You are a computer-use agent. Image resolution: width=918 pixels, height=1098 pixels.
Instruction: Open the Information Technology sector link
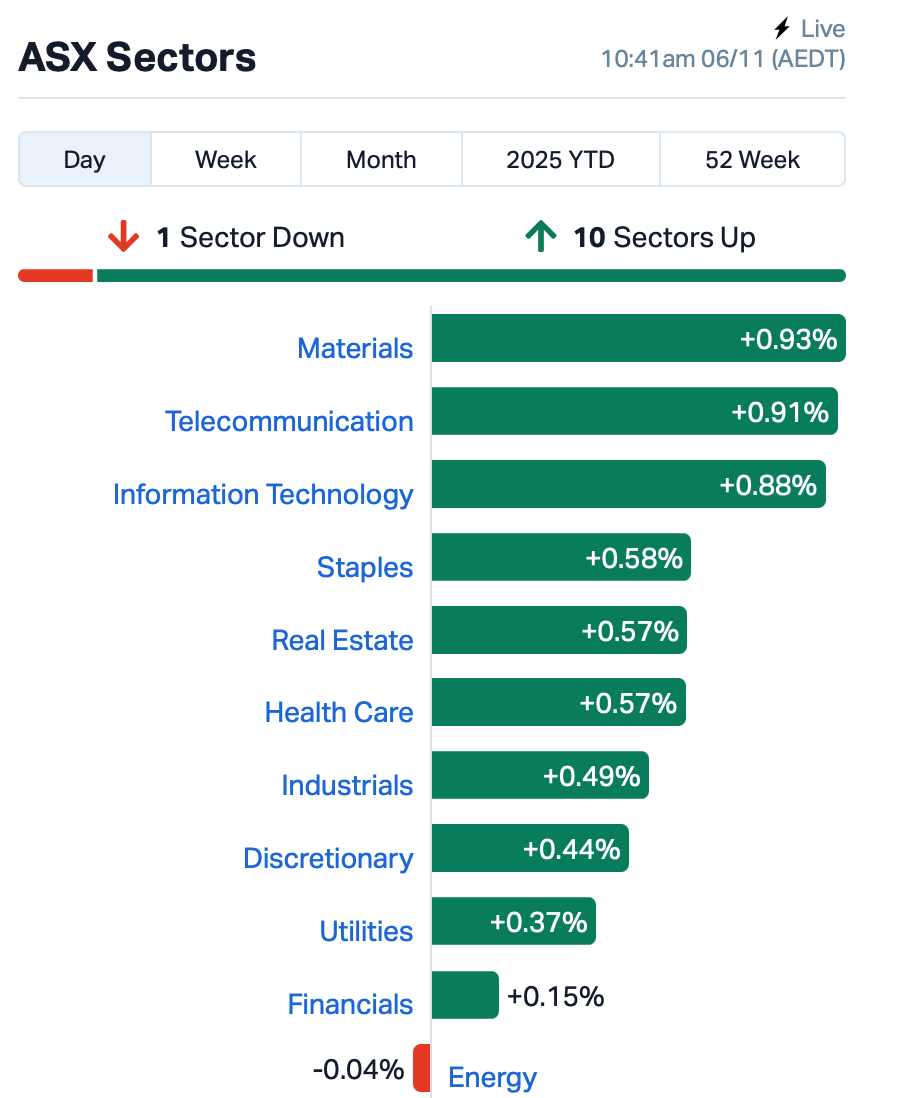tap(263, 494)
